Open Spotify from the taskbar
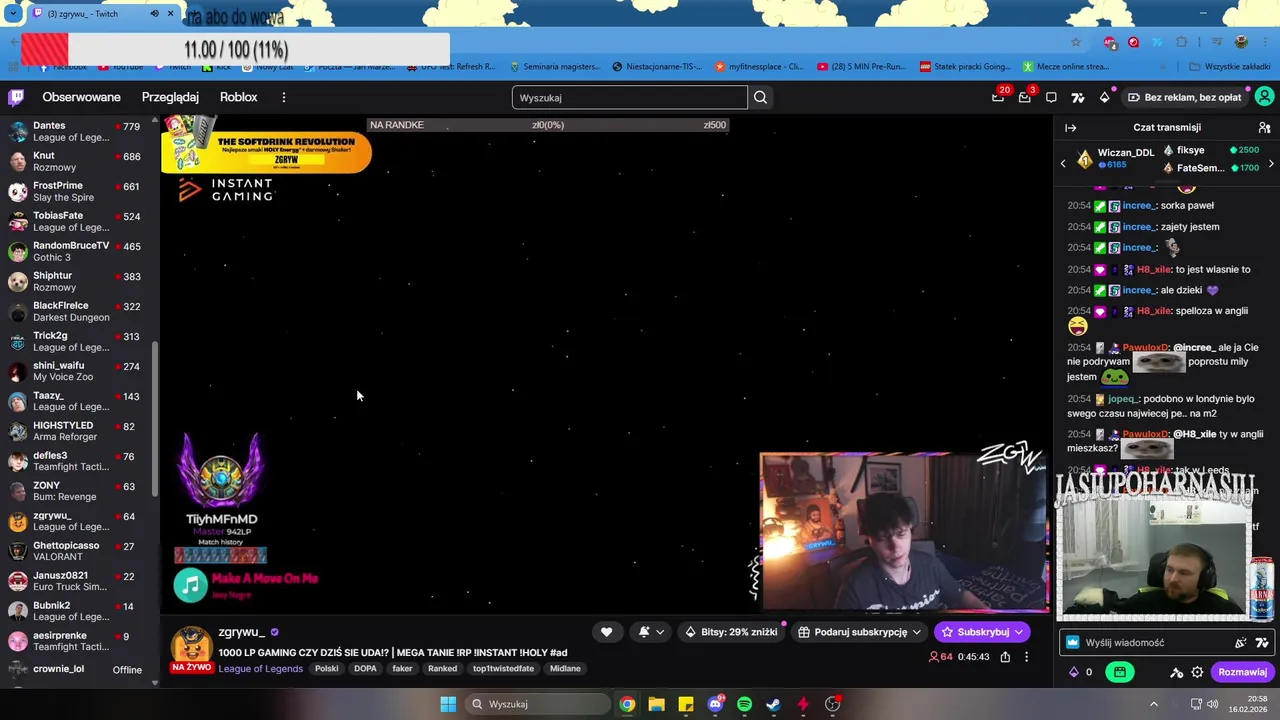 (744, 704)
